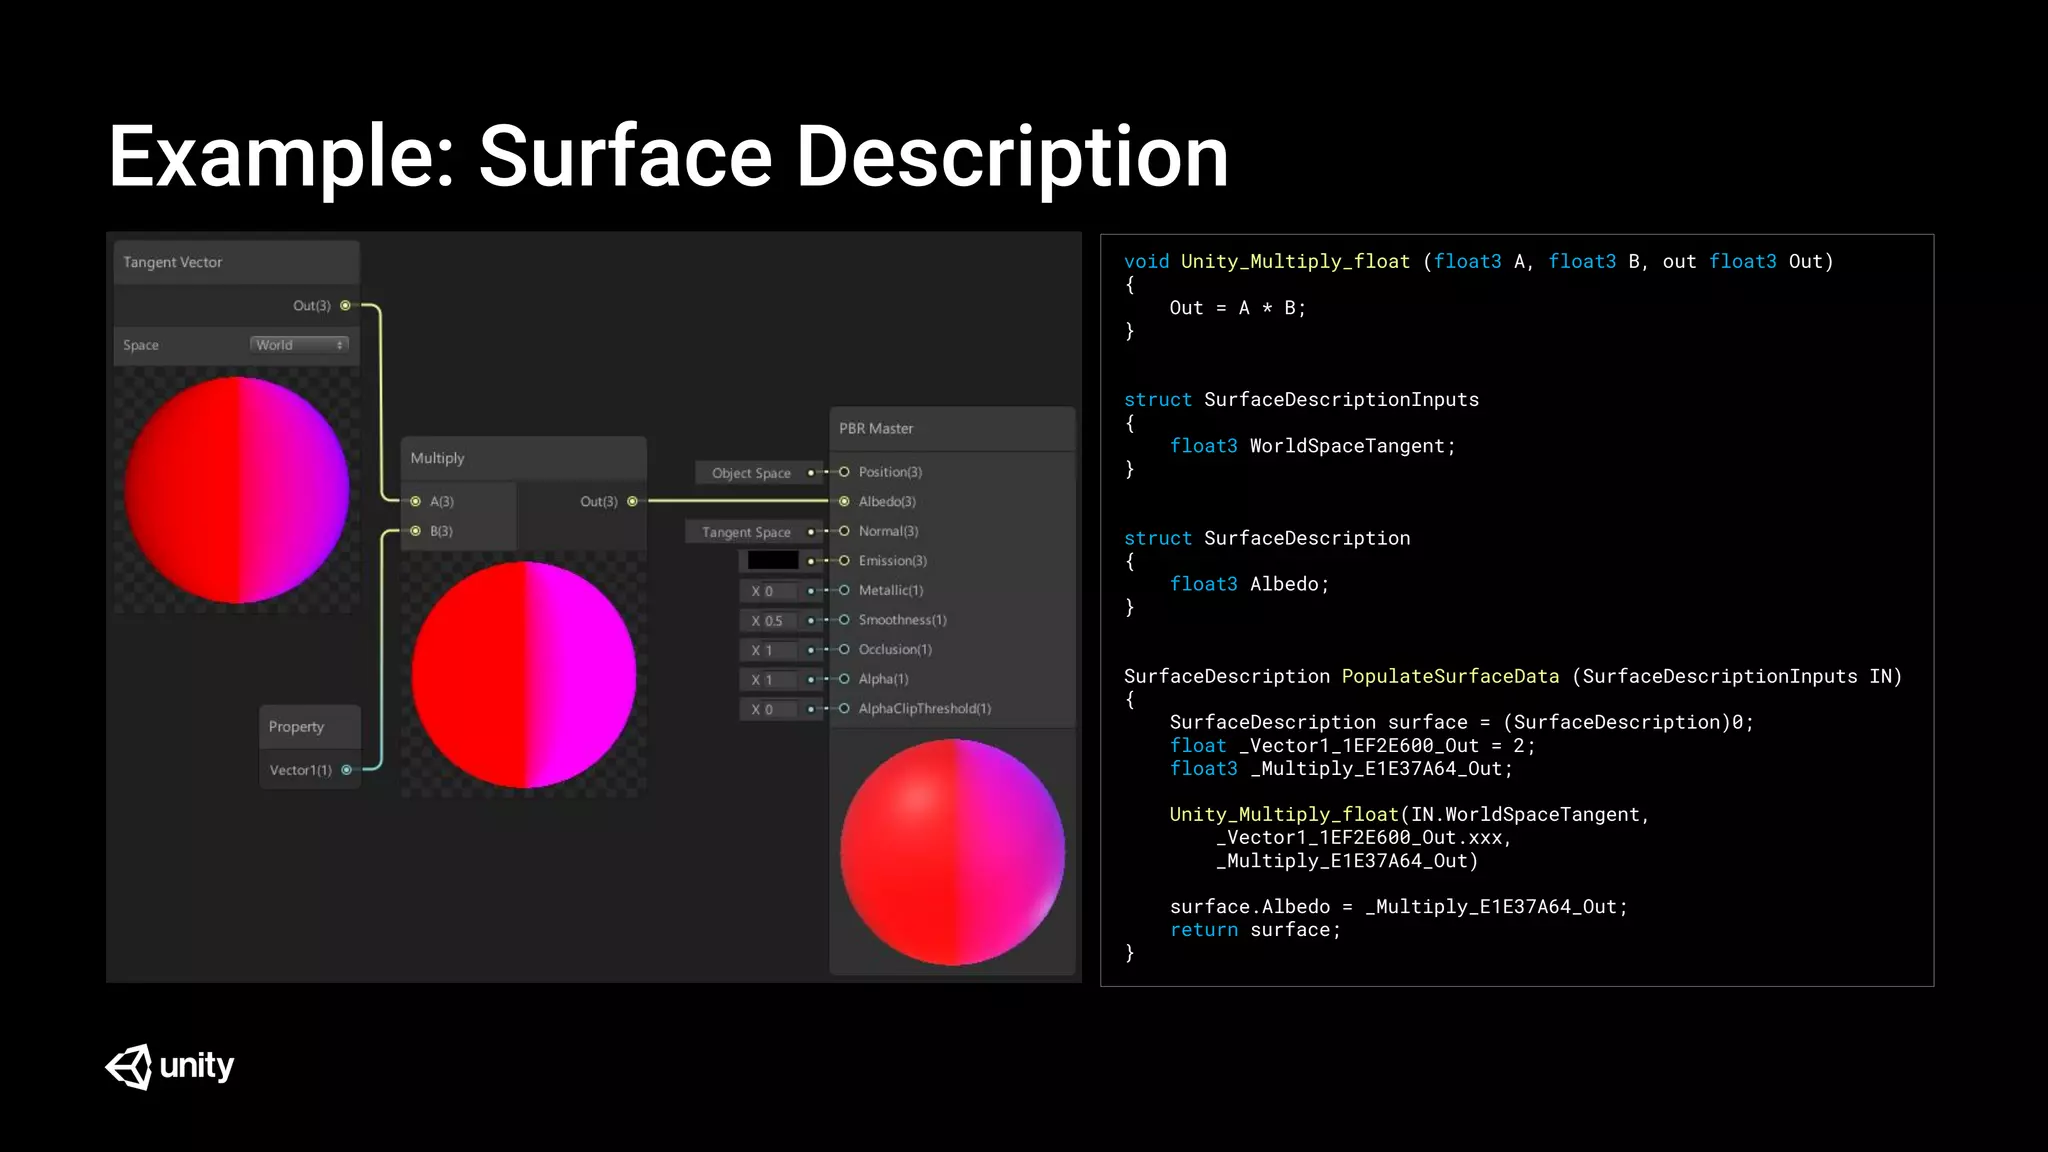Click the Tangent Vector Out(3) output port
The image size is (2048, 1152).
(345, 305)
